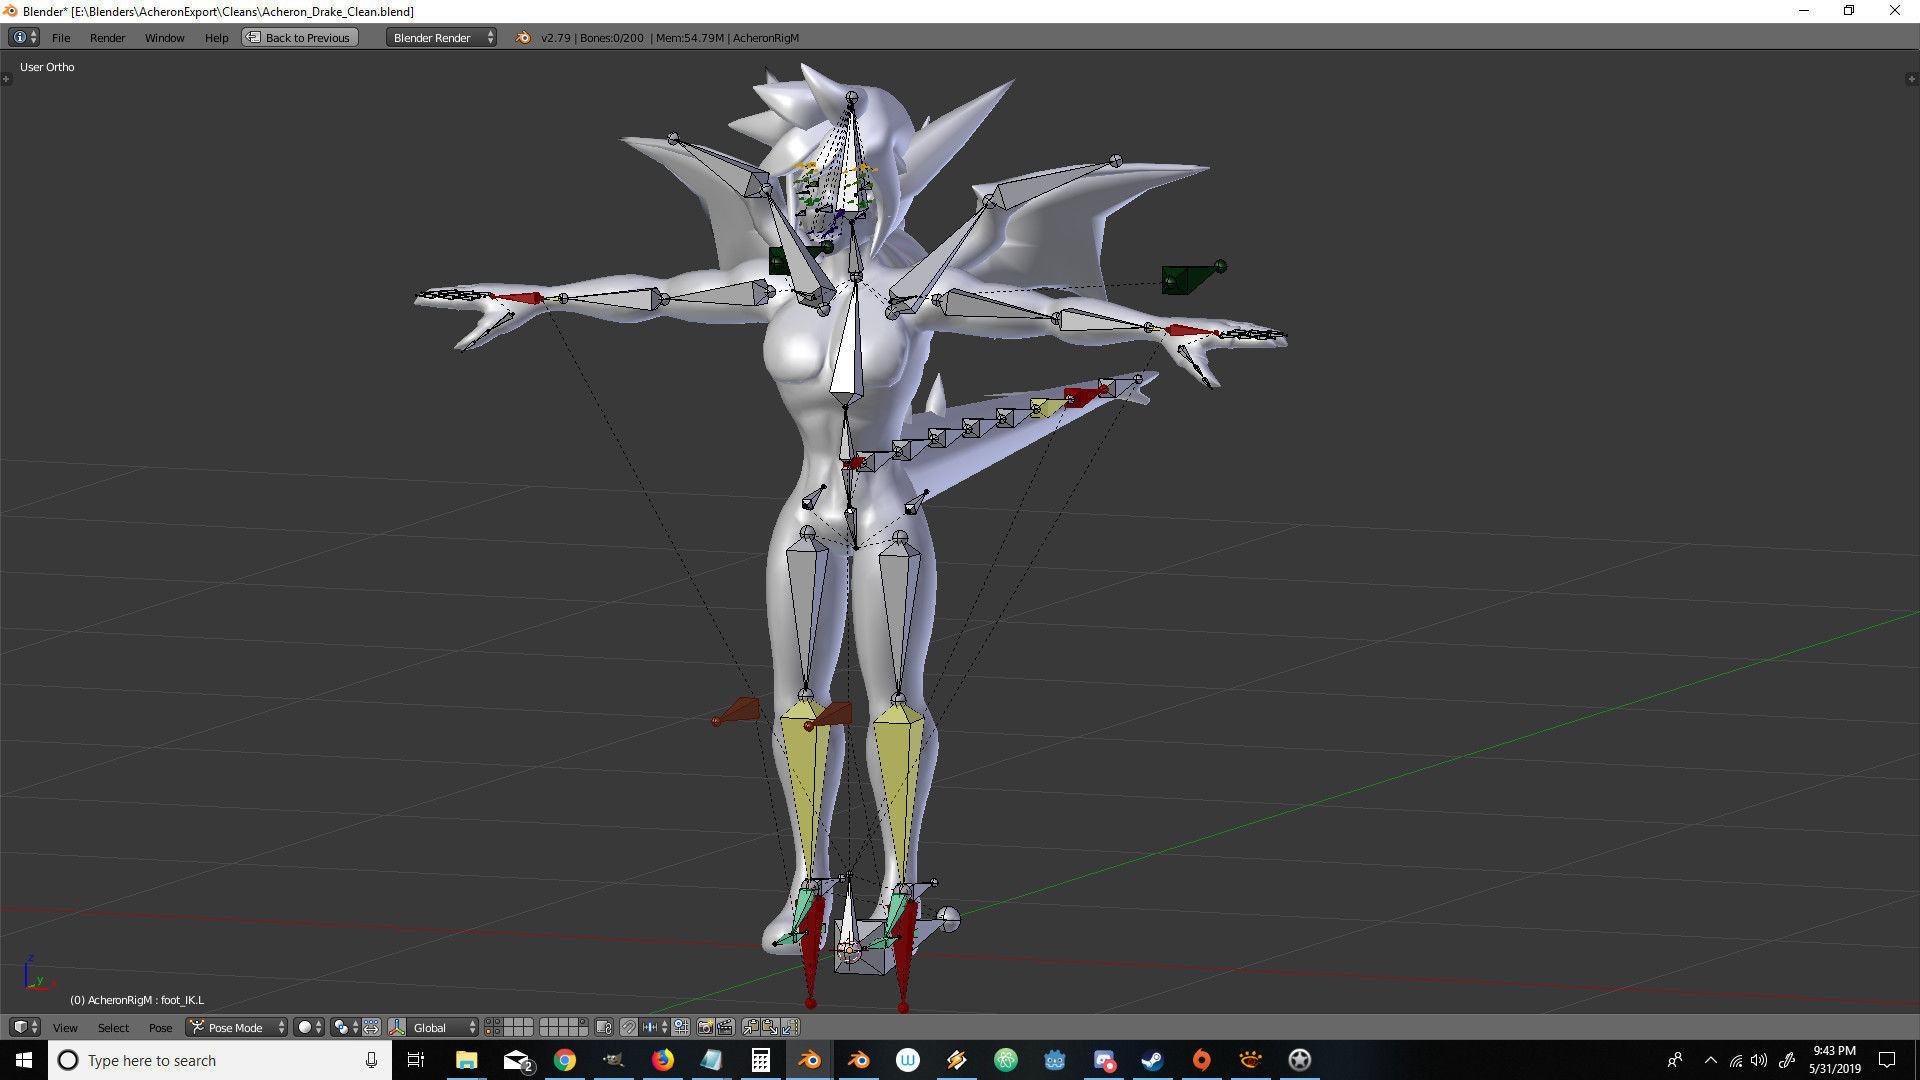The width and height of the screenshot is (1920, 1080).
Task: Open the viewport Select menu
Action: [113, 1027]
